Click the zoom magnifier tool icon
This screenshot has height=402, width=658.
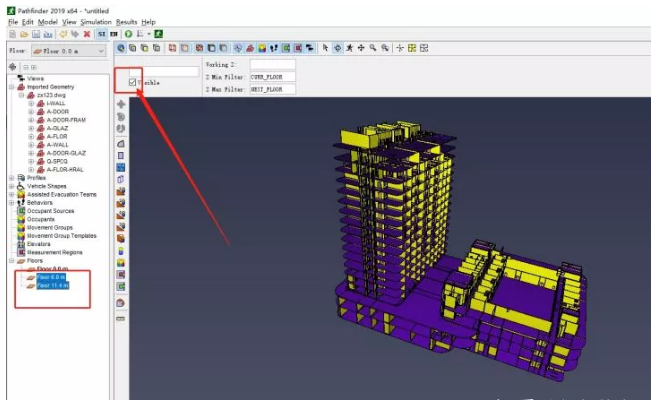point(373,47)
